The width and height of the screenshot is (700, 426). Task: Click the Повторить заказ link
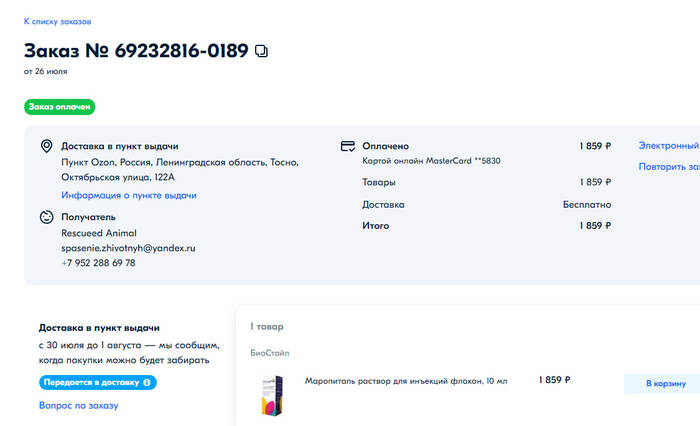coord(668,166)
